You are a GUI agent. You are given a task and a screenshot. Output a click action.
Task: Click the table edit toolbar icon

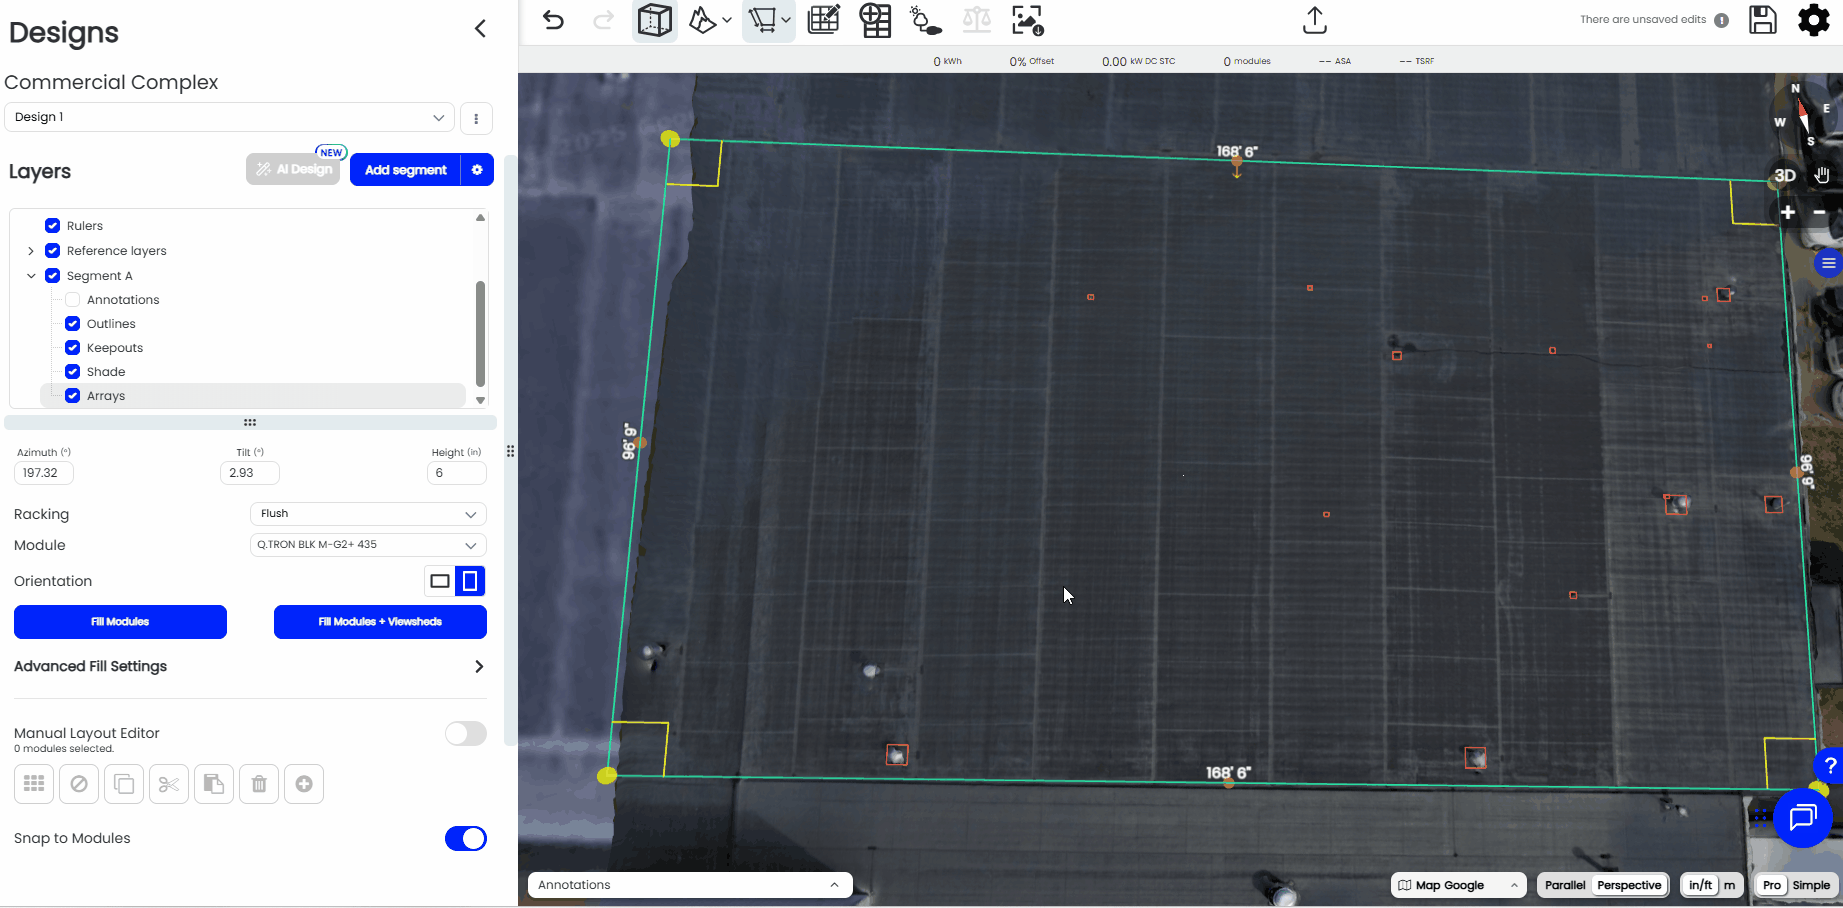[823, 20]
